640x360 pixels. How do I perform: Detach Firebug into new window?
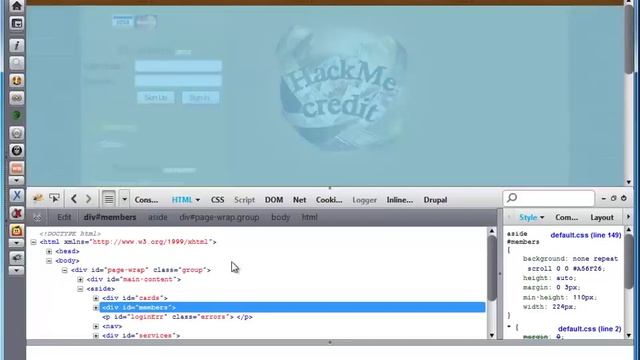613,198
